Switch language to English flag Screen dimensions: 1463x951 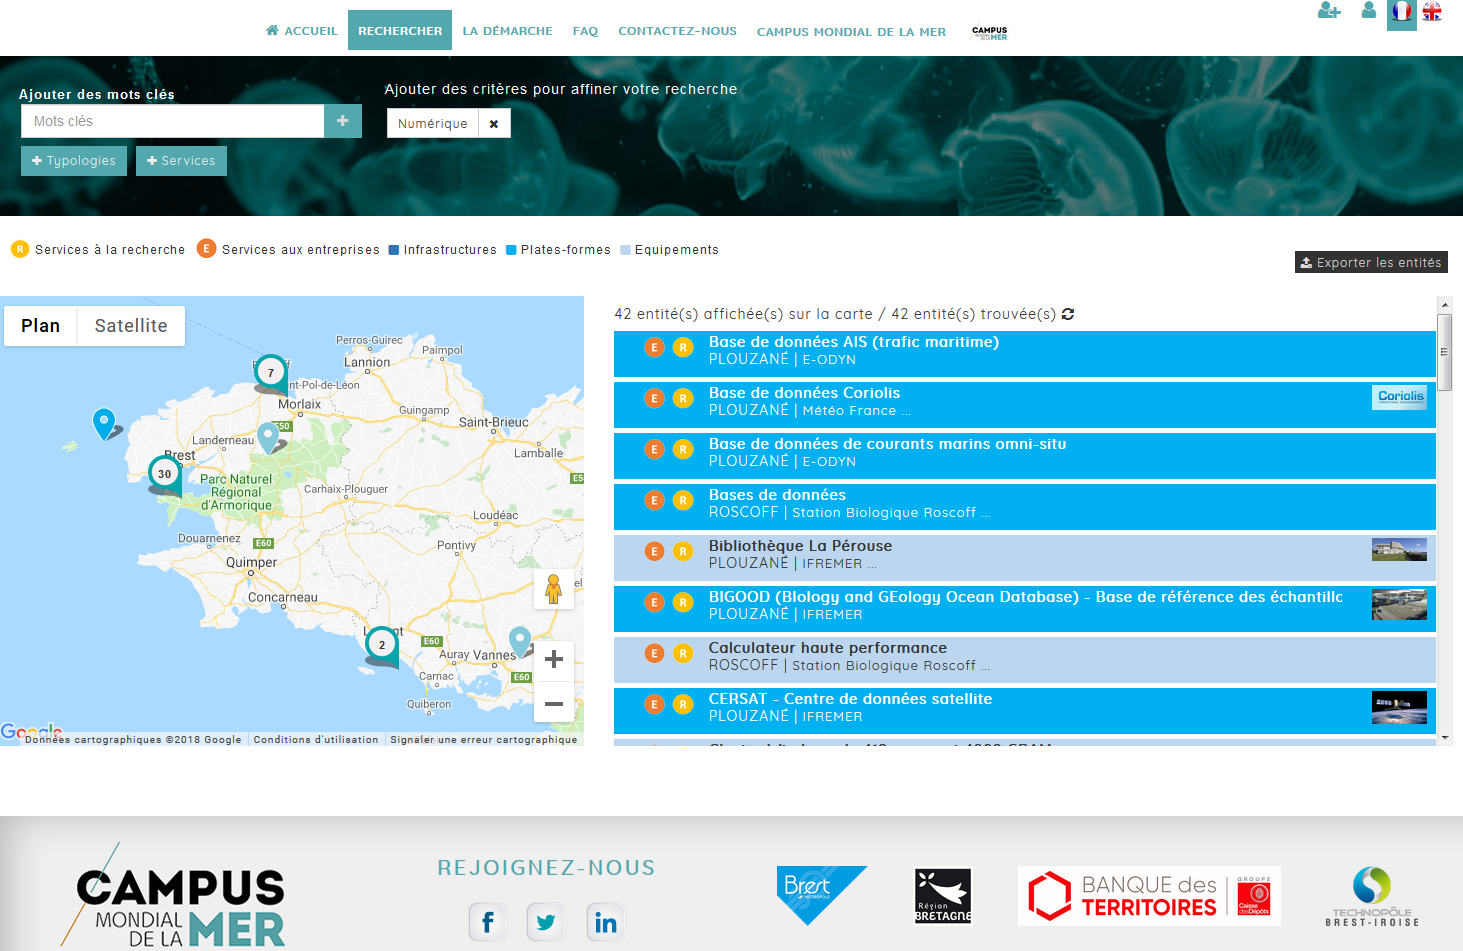point(1432,12)
